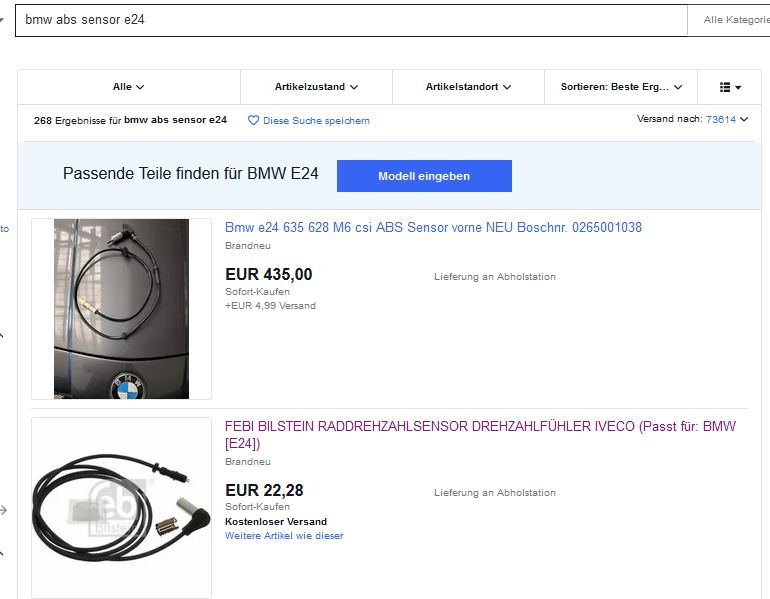Open the Bmw e24 ABS Sensor vorne listing

click(x=433, y=228)
